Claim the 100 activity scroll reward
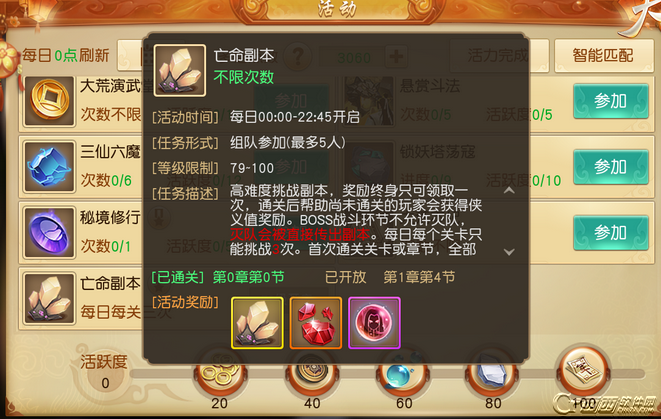Image resolution: width=661 pixels, height=419 pixels. [584, 371]
